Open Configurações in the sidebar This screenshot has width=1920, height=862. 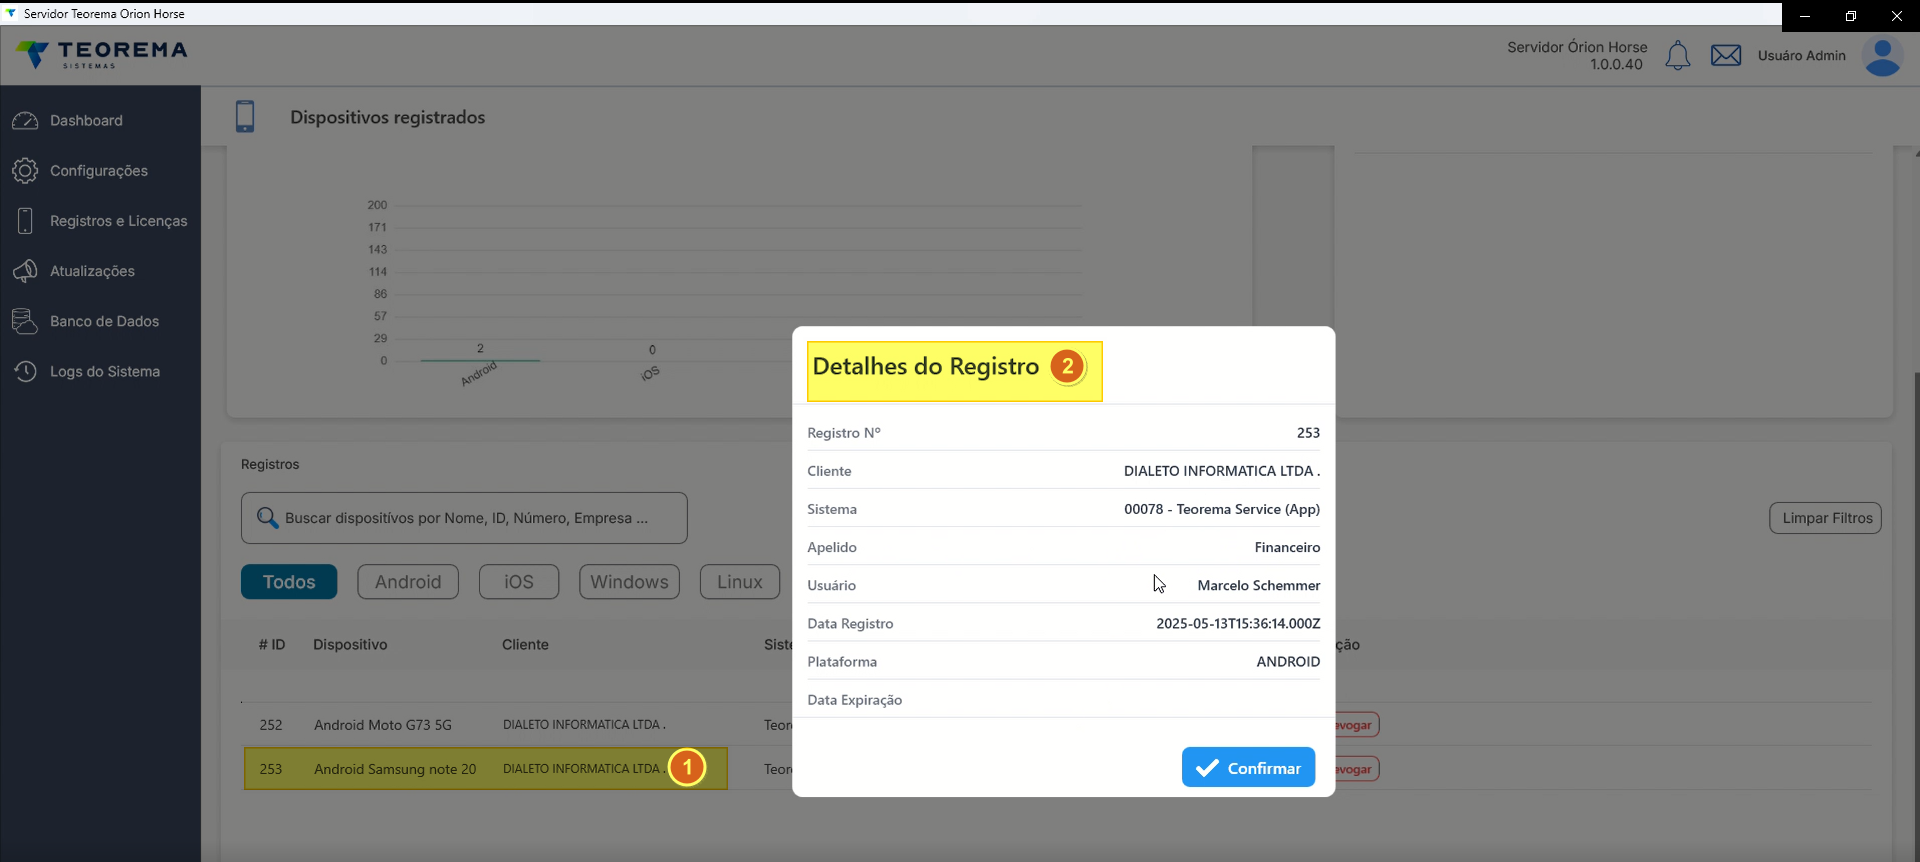(100, 171)
